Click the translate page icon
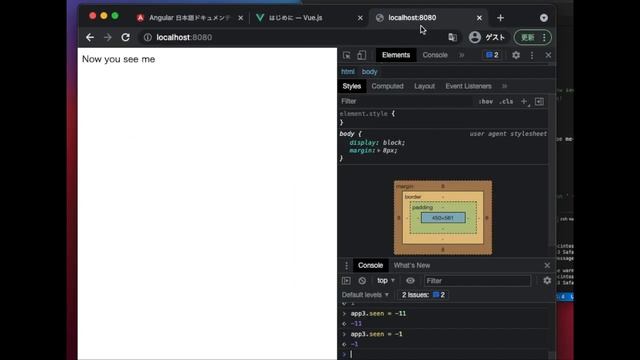 coord(452,37)
